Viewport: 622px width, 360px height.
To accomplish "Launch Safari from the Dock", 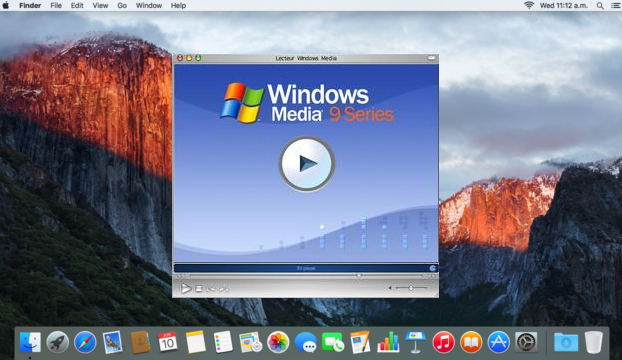I will point(85,342).
